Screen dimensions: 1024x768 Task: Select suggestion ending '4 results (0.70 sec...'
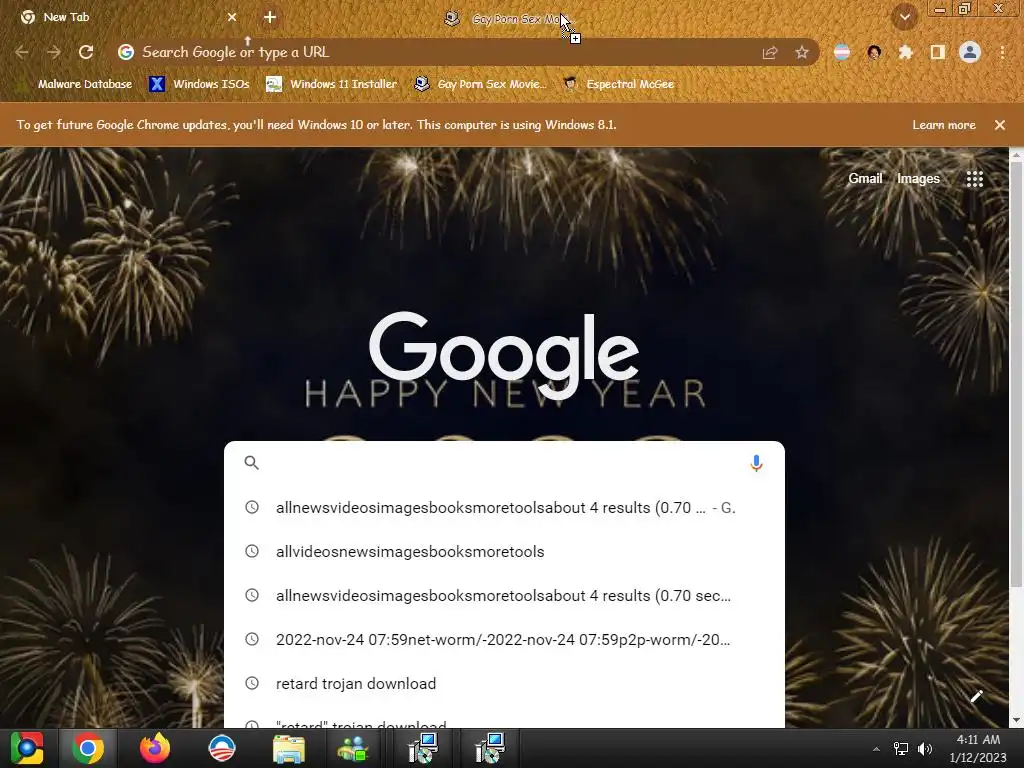pos(504,596)
